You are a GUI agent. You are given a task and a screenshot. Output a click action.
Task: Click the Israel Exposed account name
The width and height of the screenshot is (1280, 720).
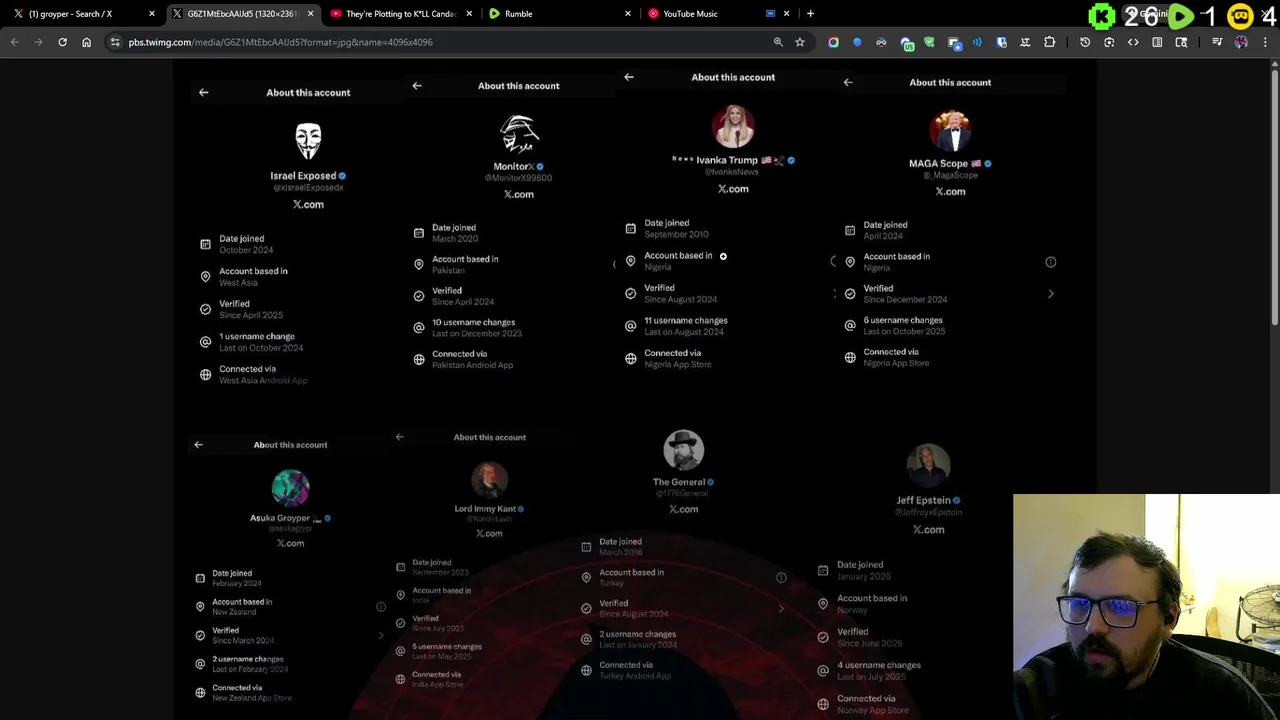[303, 176]
